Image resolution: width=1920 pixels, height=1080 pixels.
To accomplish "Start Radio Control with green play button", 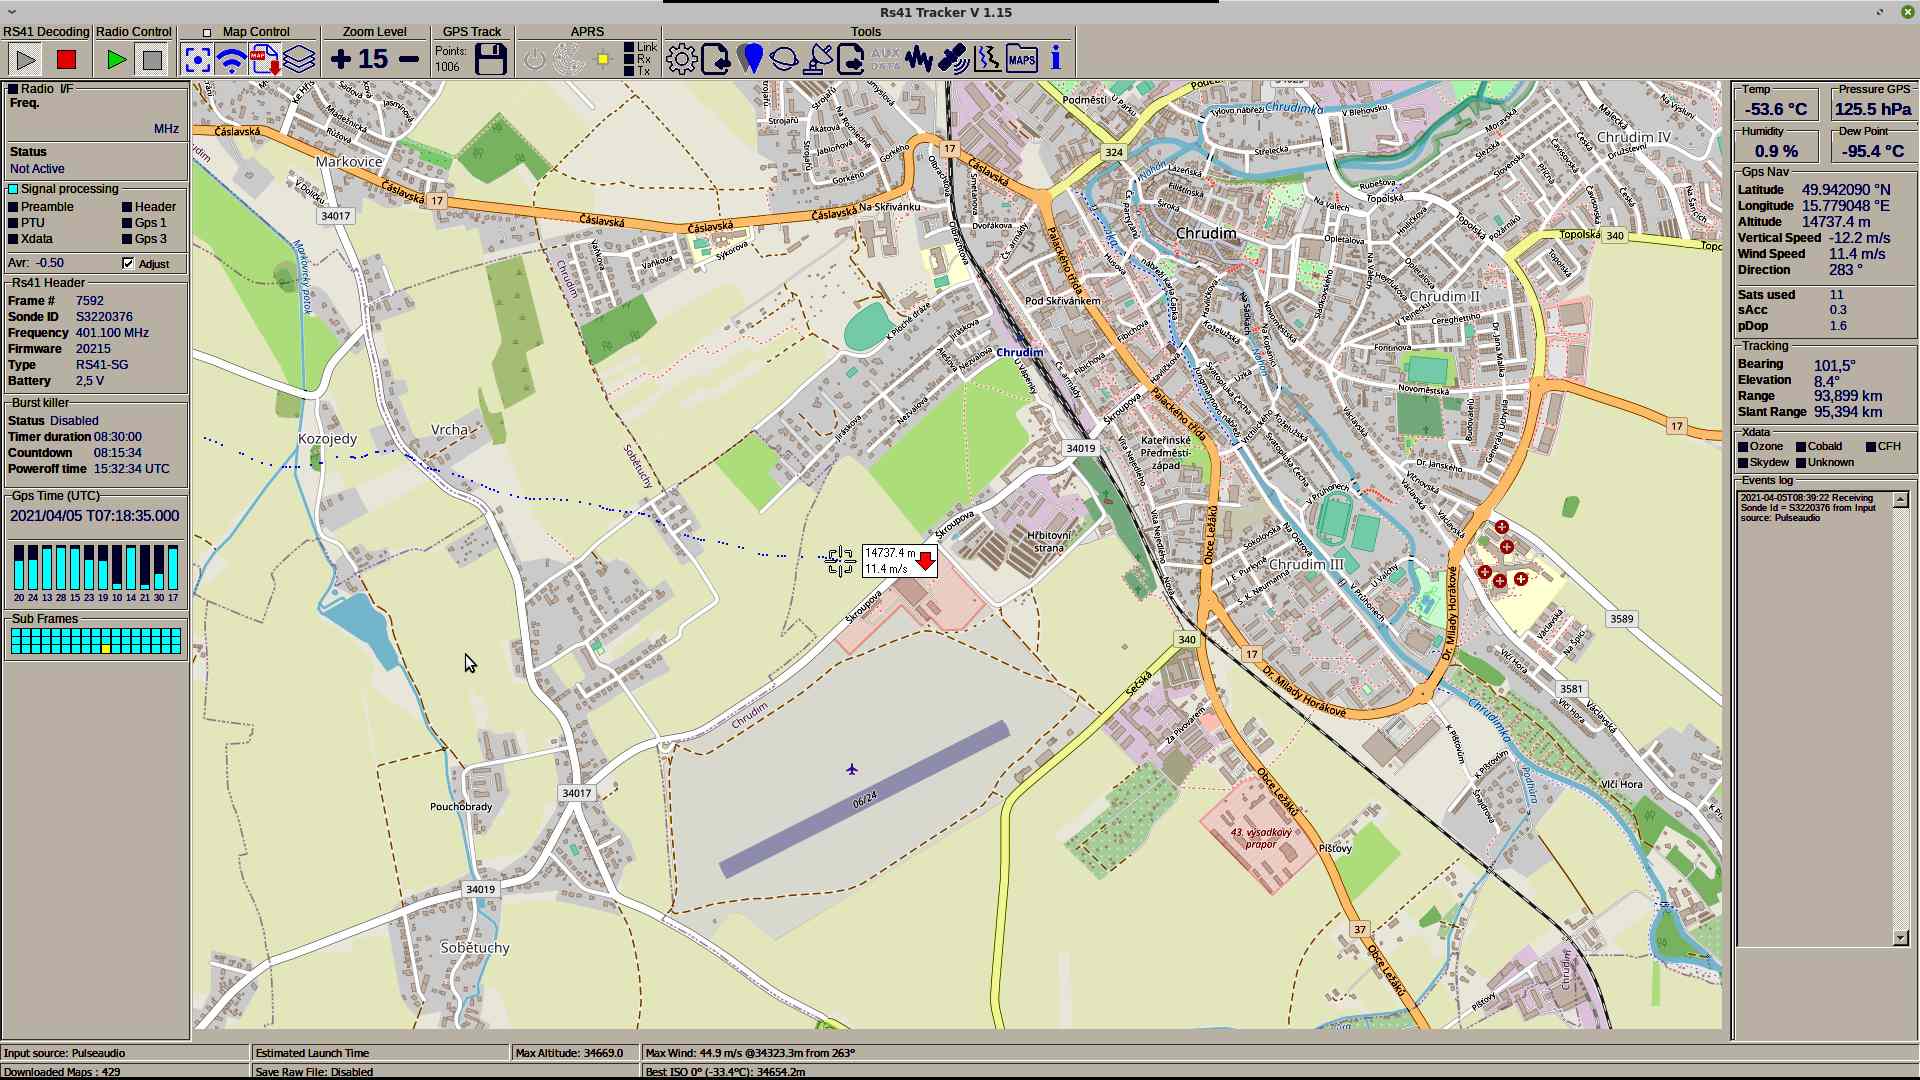I will (116, 60).
